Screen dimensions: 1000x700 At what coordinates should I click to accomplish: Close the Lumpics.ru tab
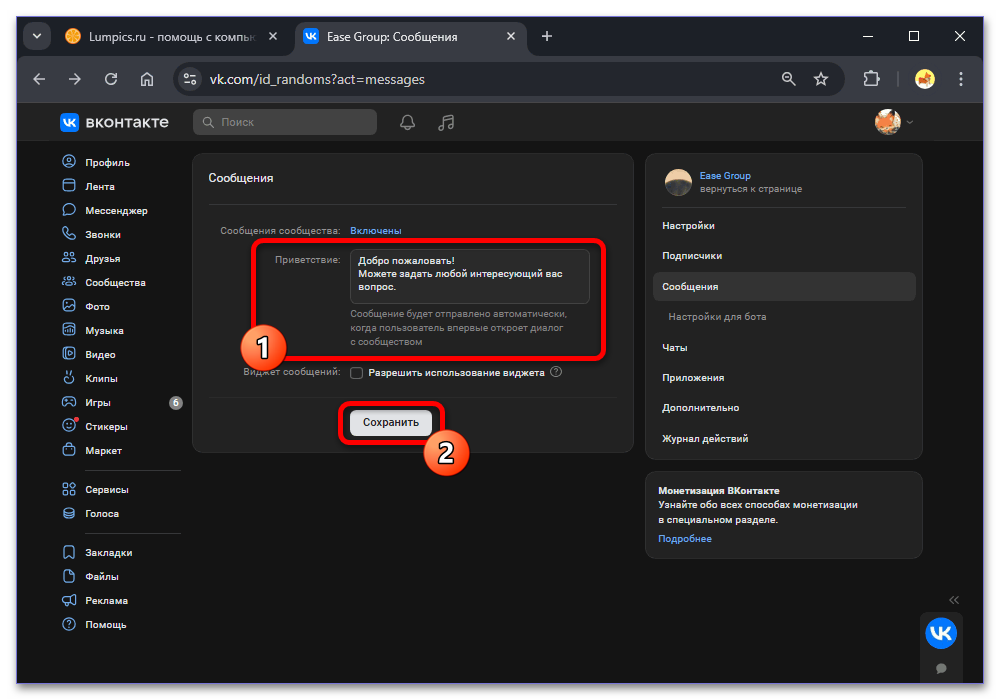click(x=273, y=36)
